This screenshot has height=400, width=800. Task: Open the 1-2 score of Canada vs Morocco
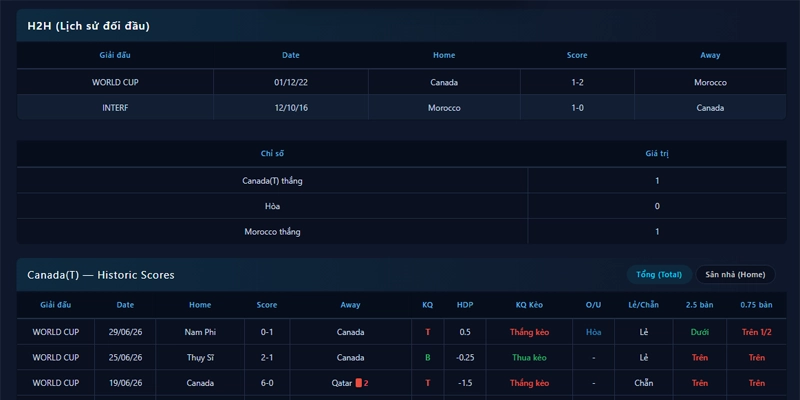[577, 82]
